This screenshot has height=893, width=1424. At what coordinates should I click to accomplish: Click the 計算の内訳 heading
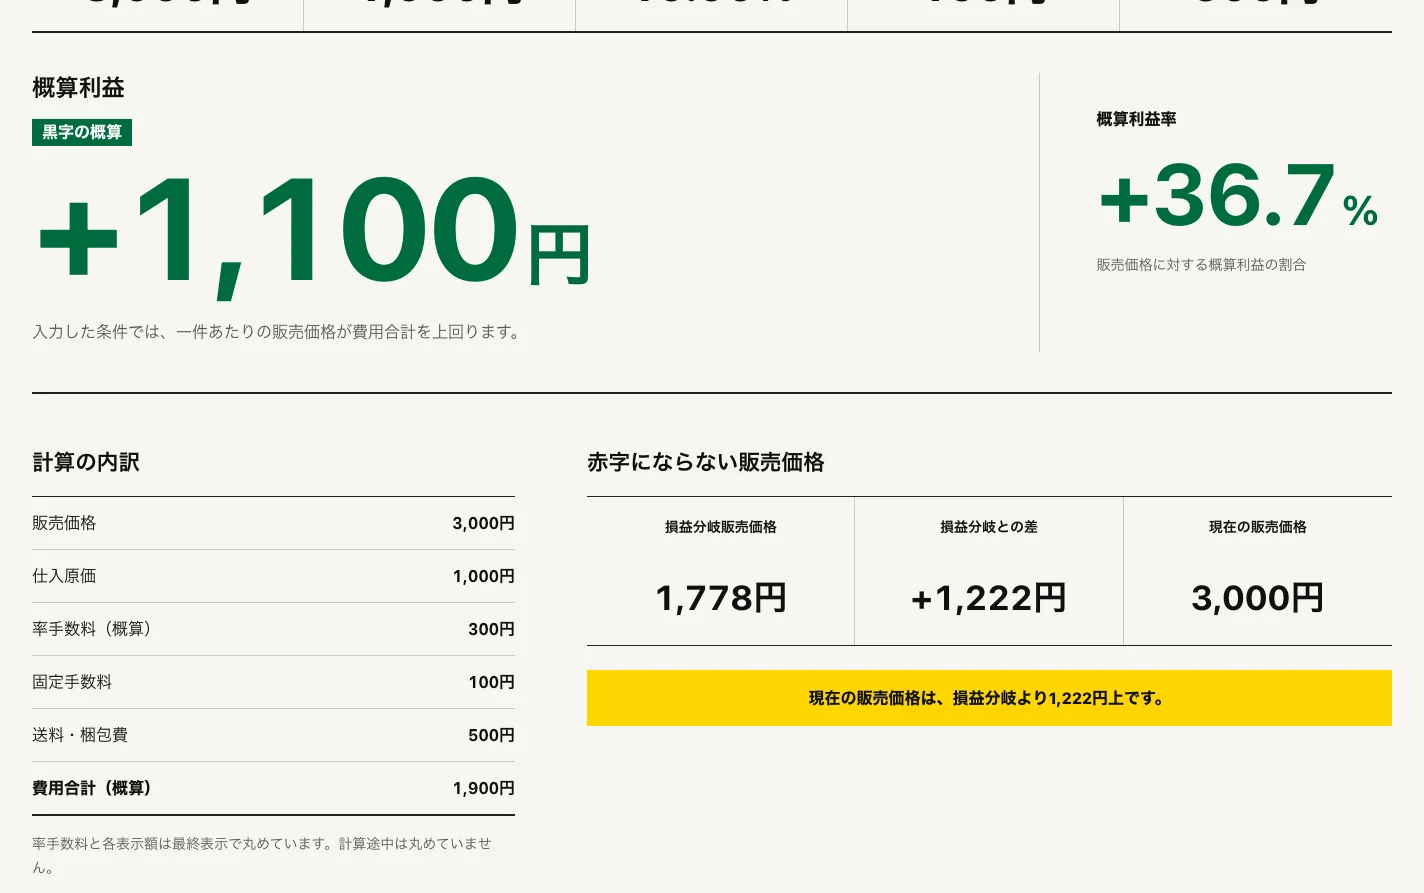click(x=86, y=462)
